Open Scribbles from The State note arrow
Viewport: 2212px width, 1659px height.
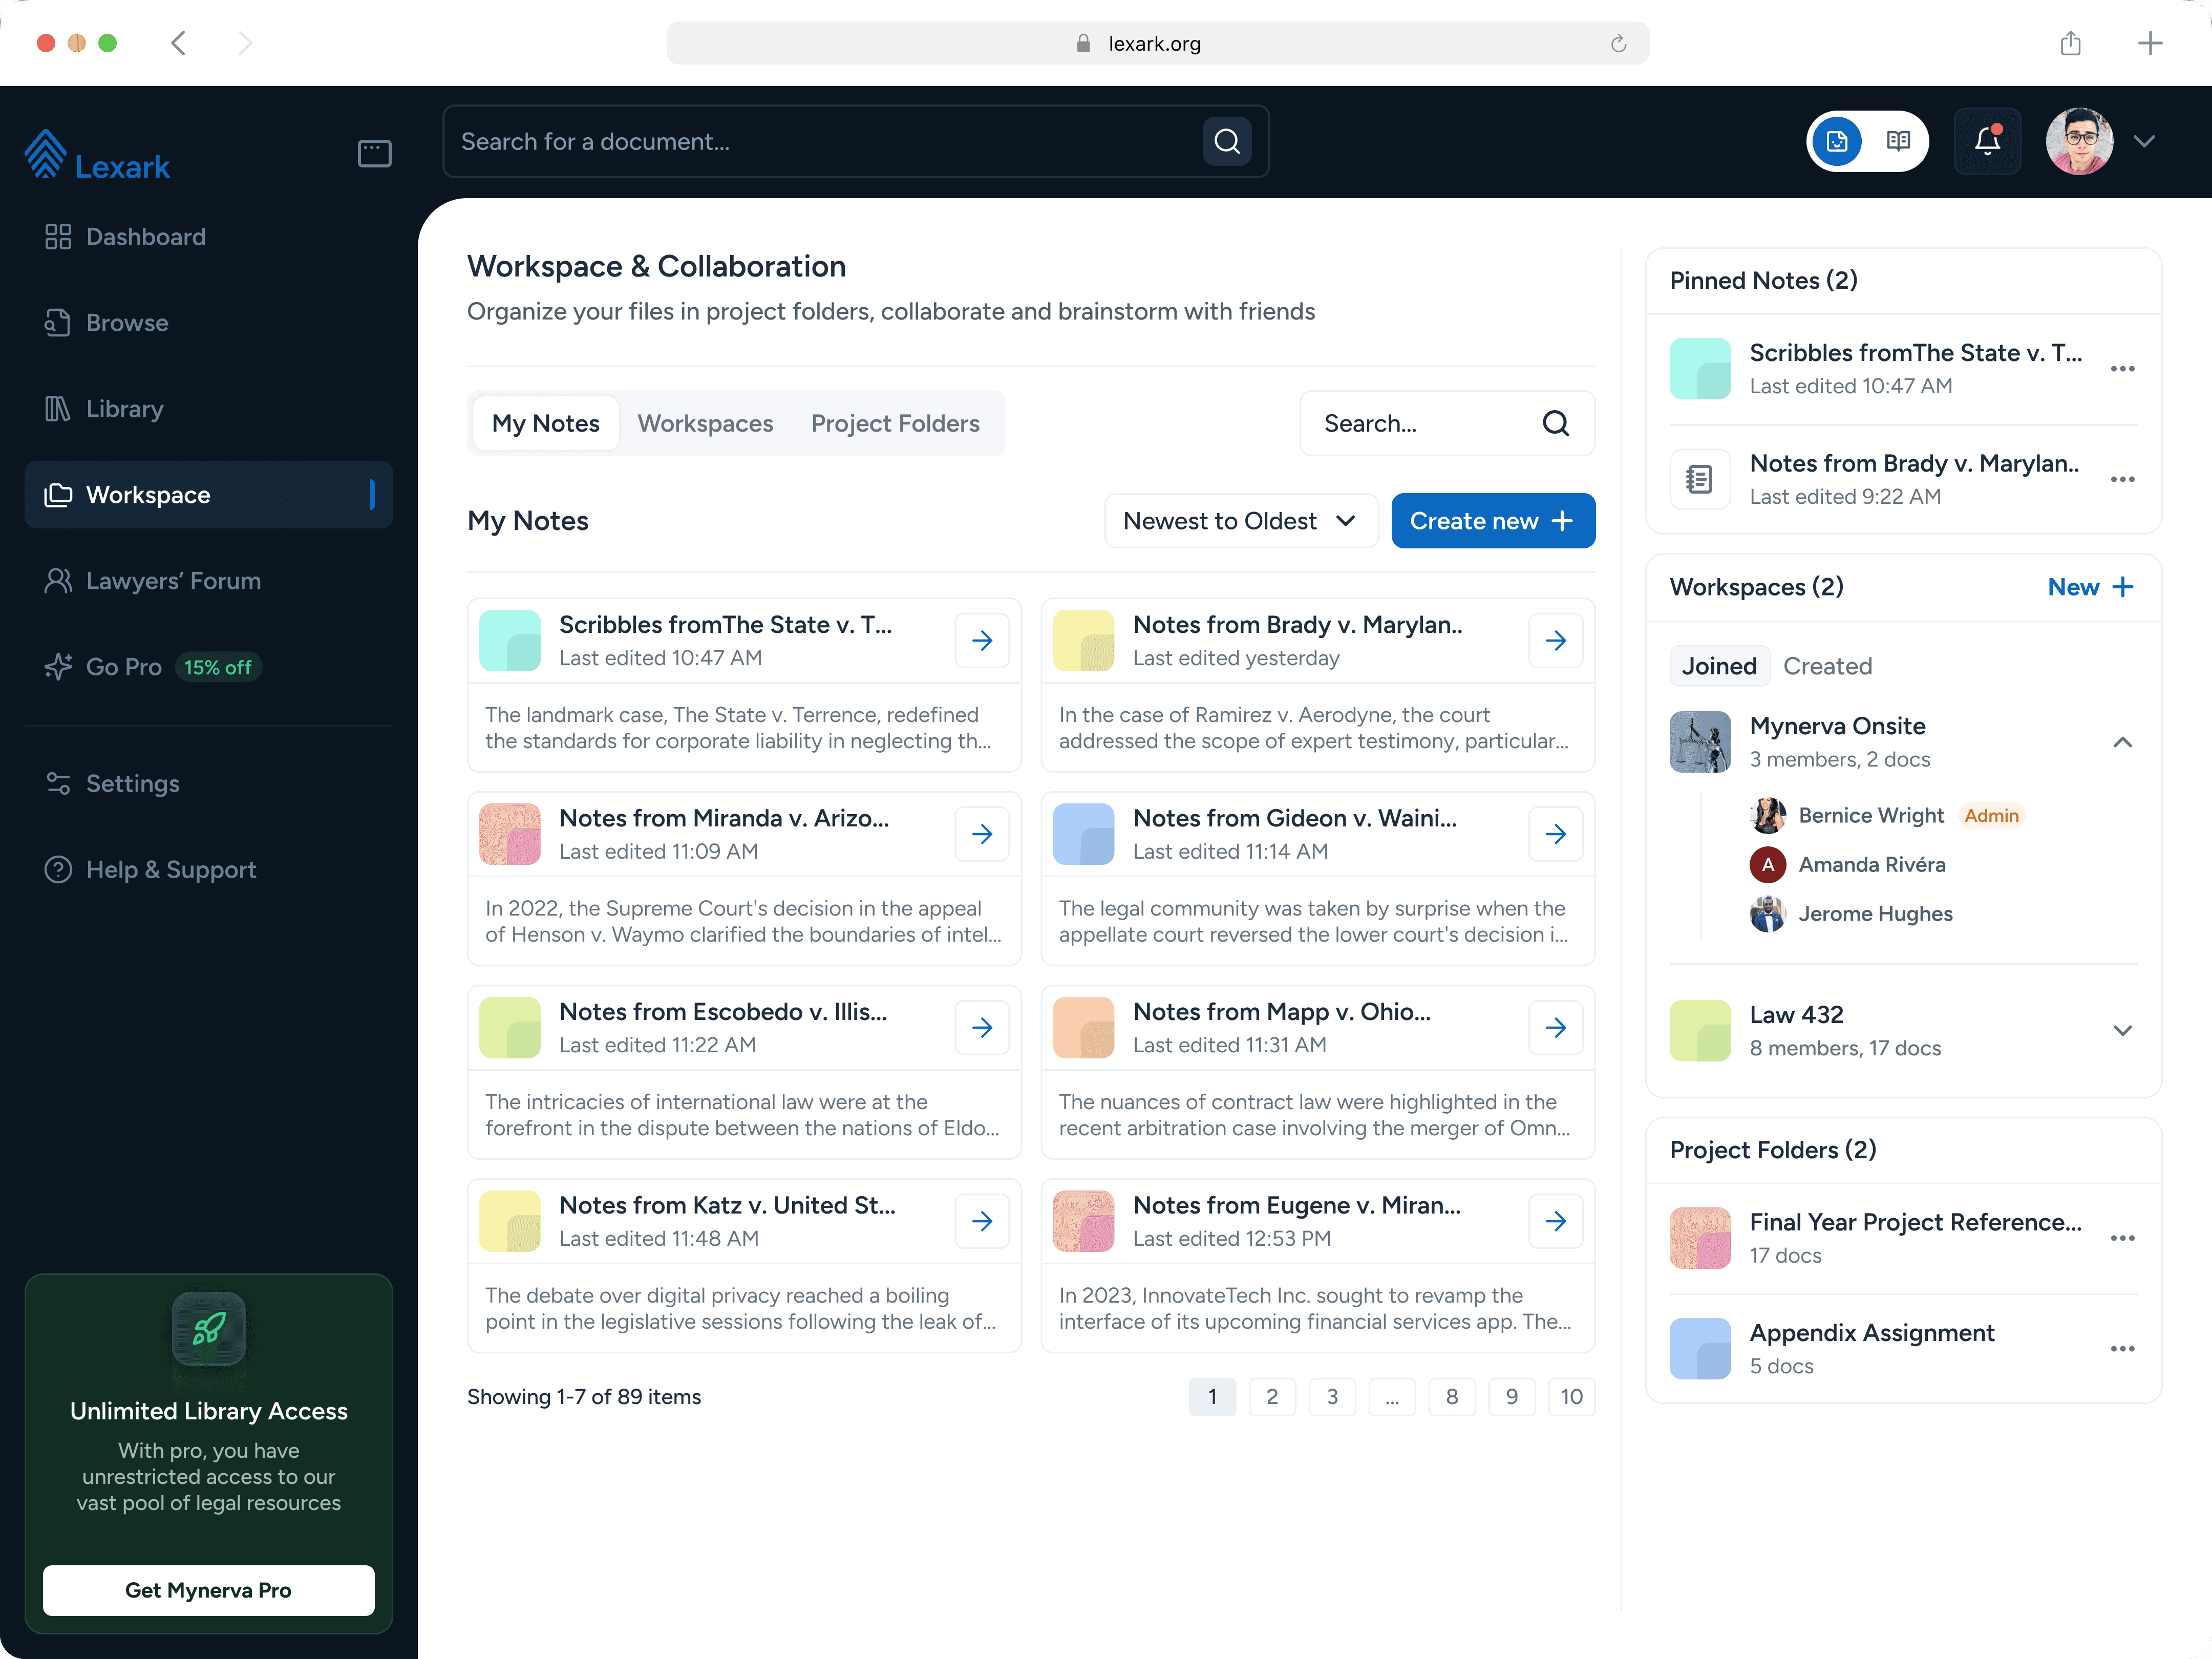point(981,640)
